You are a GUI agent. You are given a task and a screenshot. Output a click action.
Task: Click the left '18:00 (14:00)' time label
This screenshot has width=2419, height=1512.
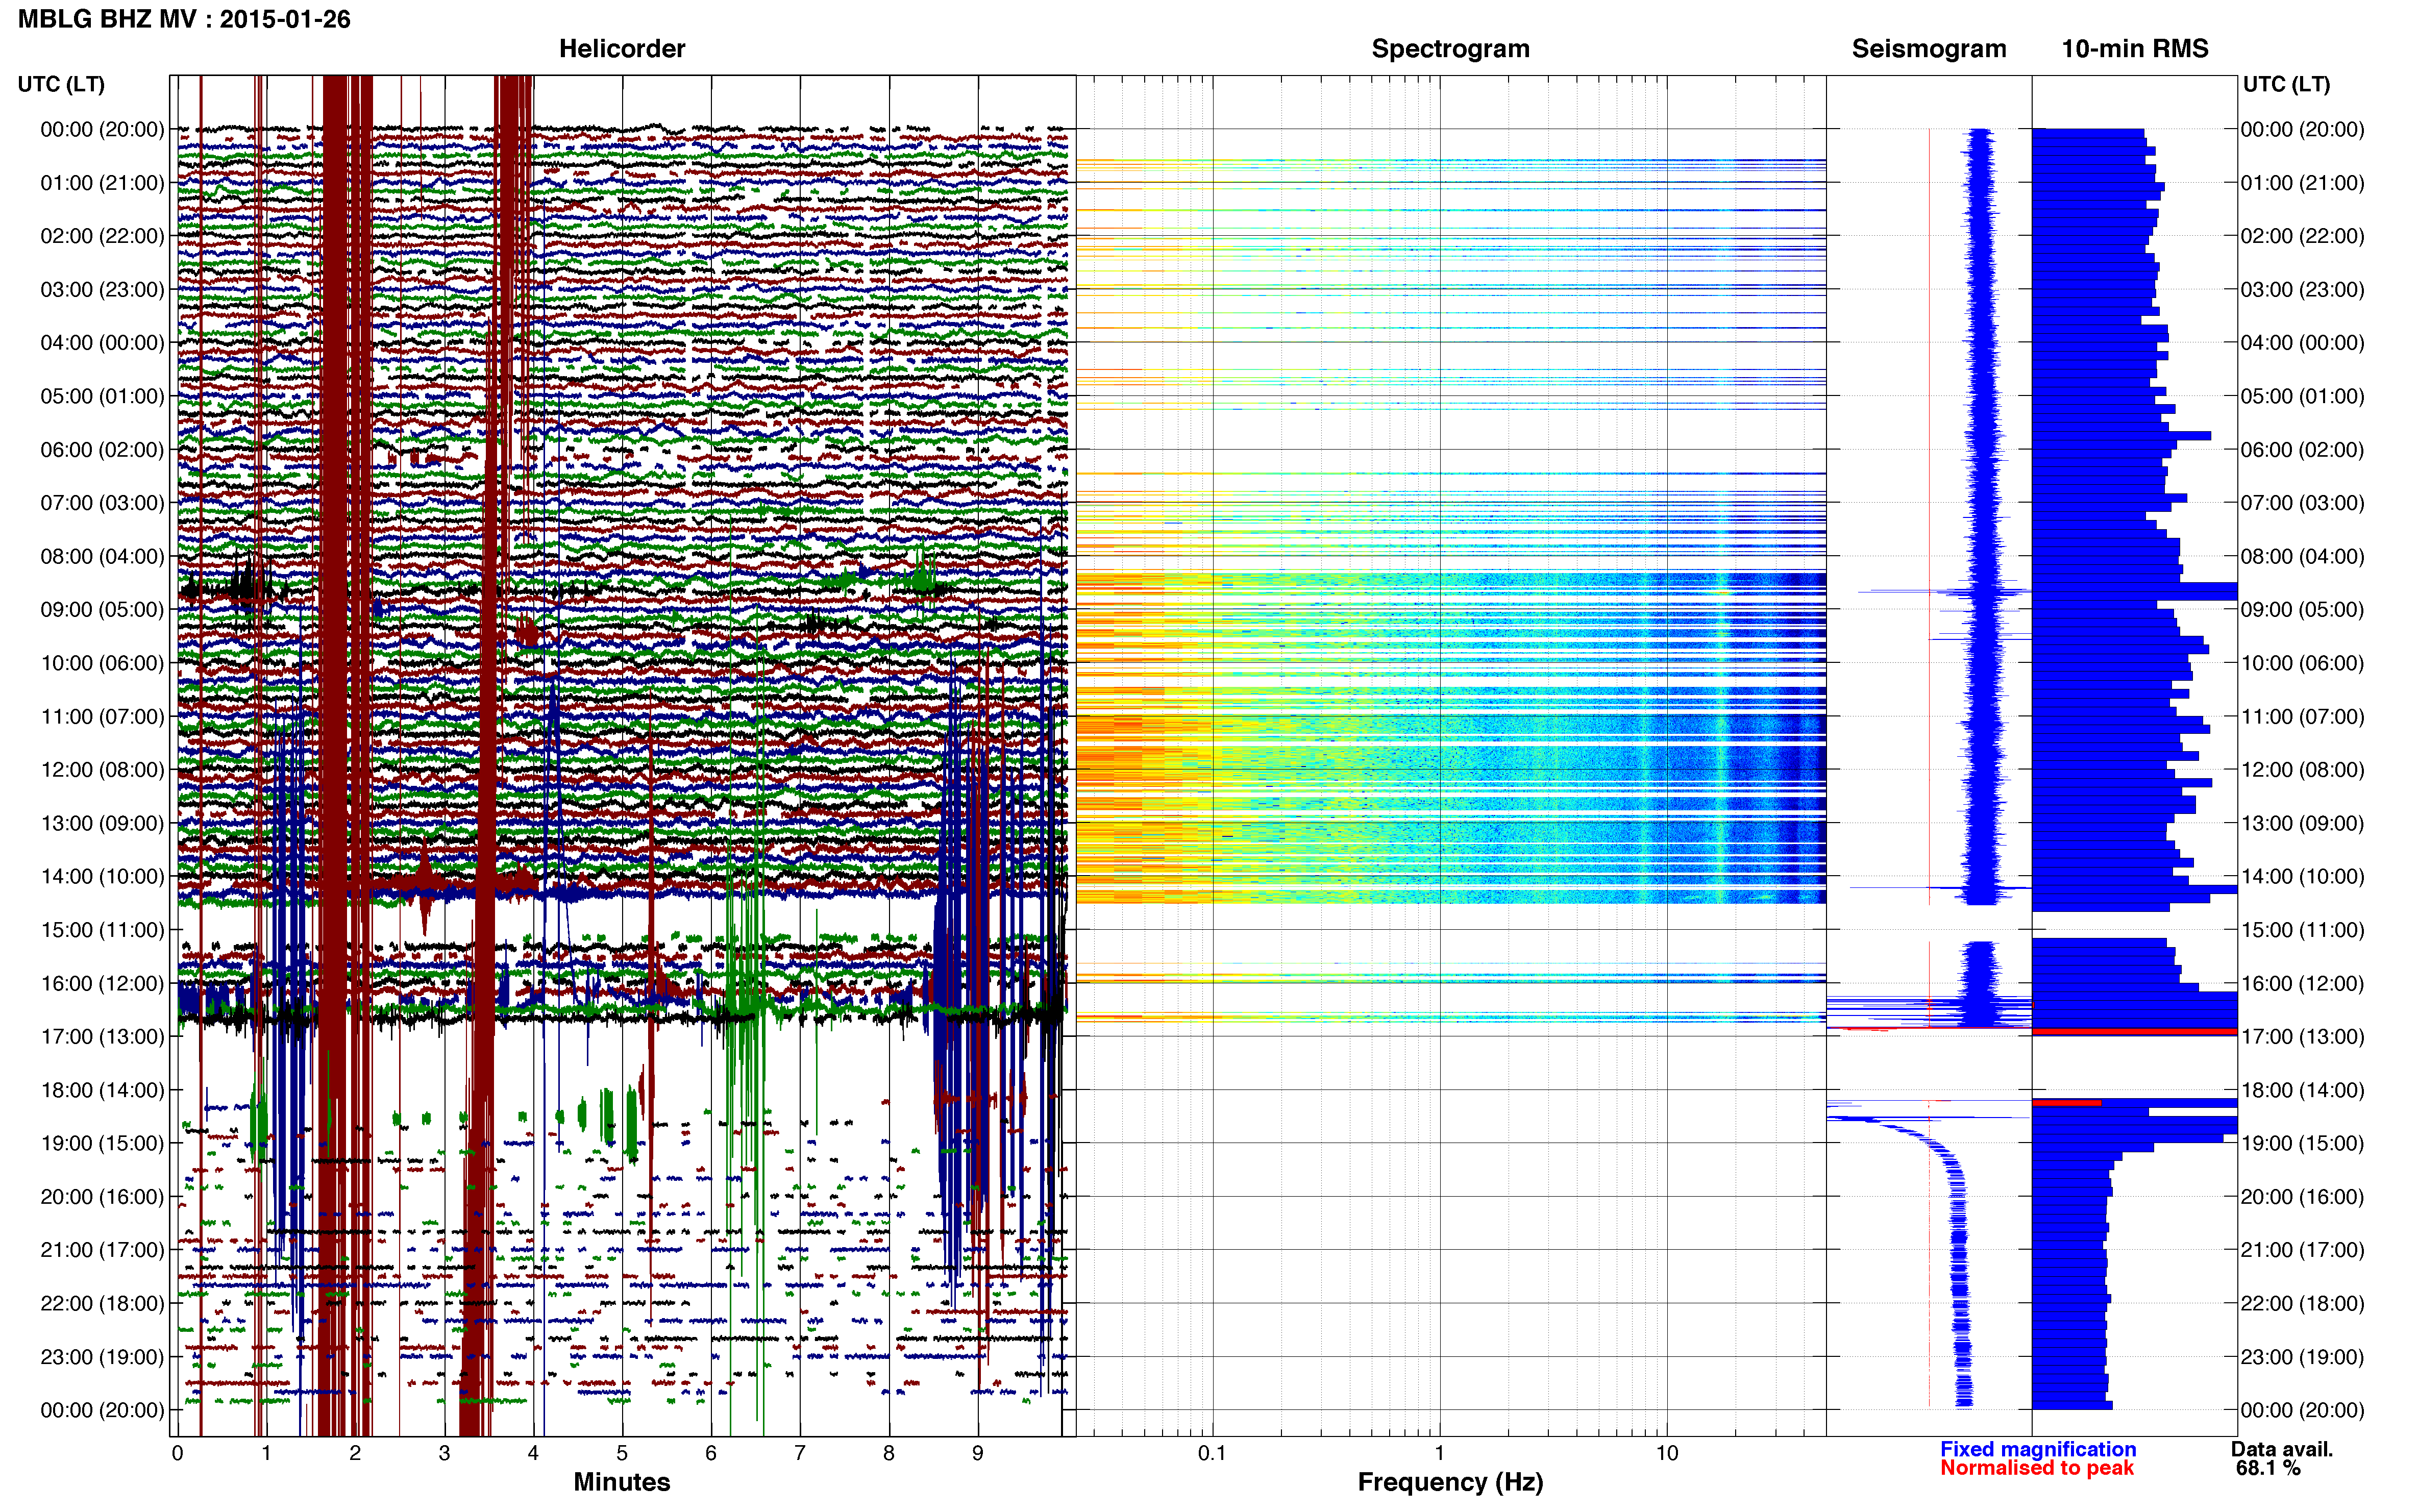(x=102, y=1090)
